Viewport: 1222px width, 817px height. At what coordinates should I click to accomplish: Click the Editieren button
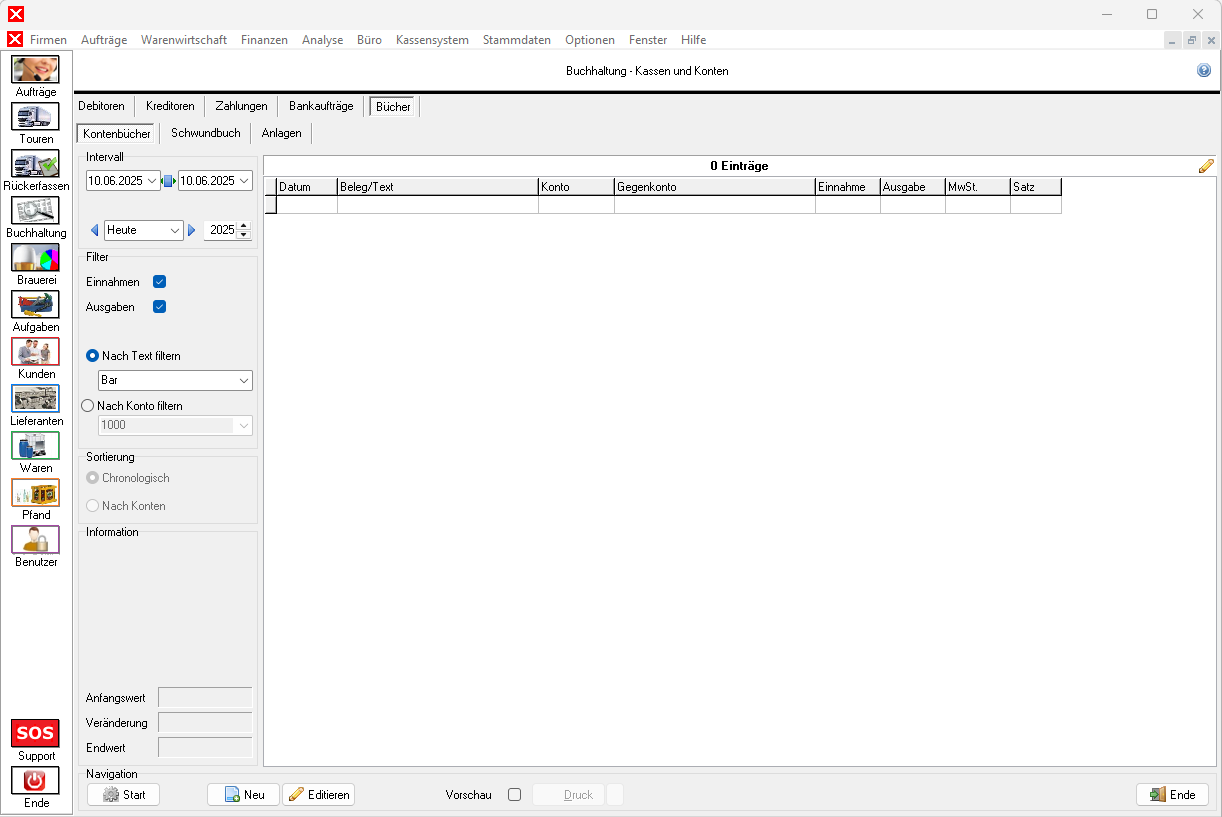pos(319,795)
